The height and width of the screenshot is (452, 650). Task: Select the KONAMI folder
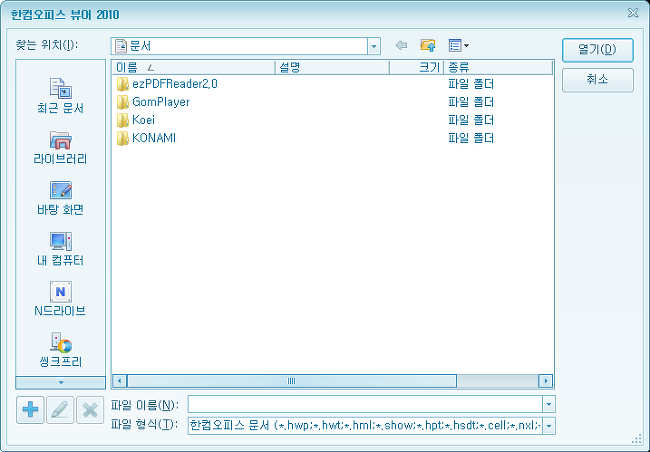[x=146, y=138]
